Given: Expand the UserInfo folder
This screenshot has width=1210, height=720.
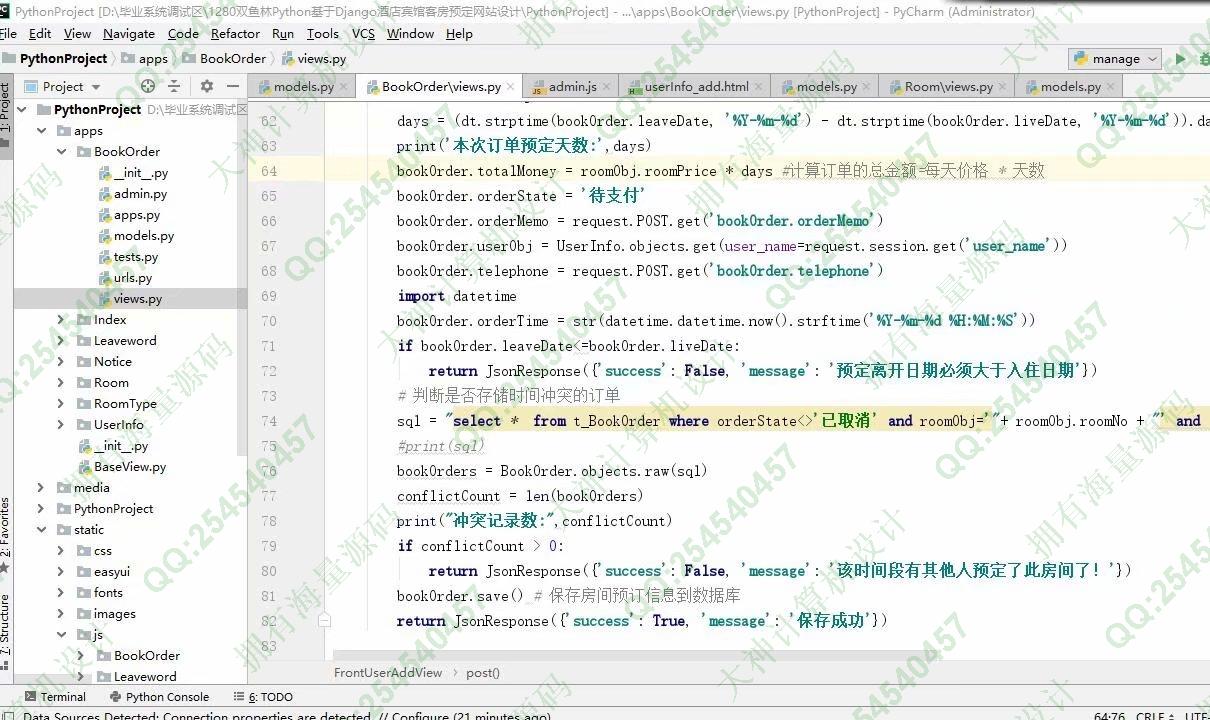Looking at the screenshot, I should coord(61,425).
